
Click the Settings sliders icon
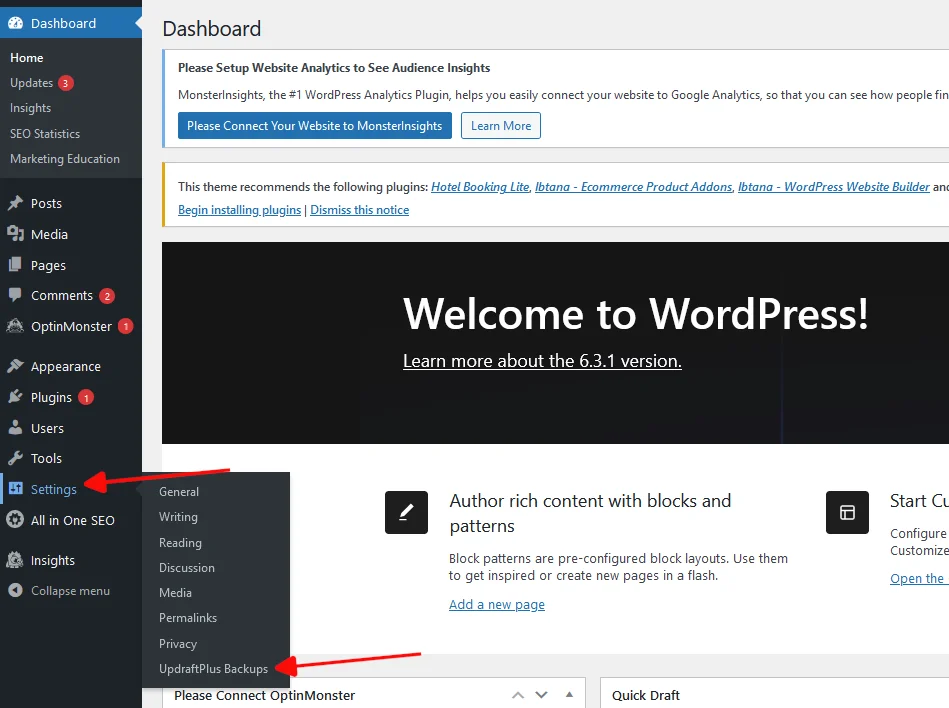pos(15,488)
